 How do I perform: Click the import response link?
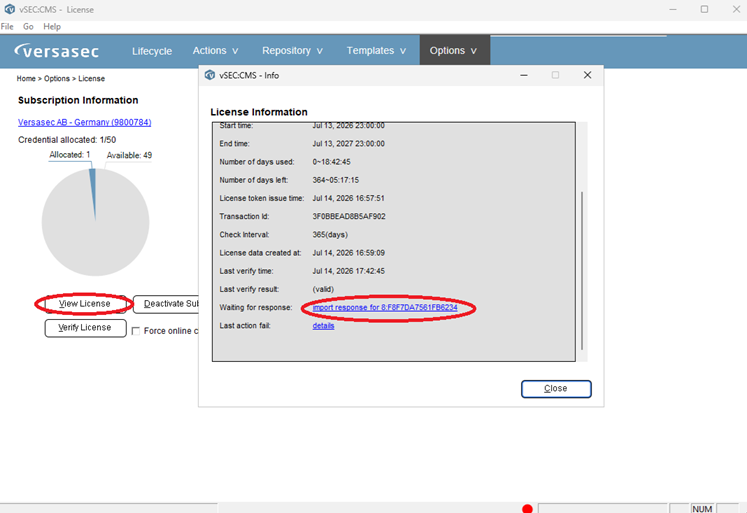coord(385,308)
